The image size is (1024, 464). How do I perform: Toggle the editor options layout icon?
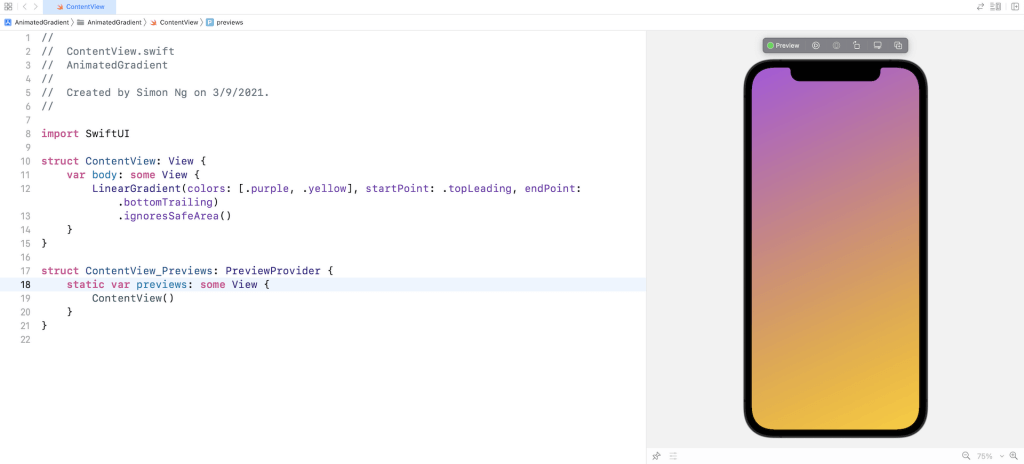tap(997, 7)
